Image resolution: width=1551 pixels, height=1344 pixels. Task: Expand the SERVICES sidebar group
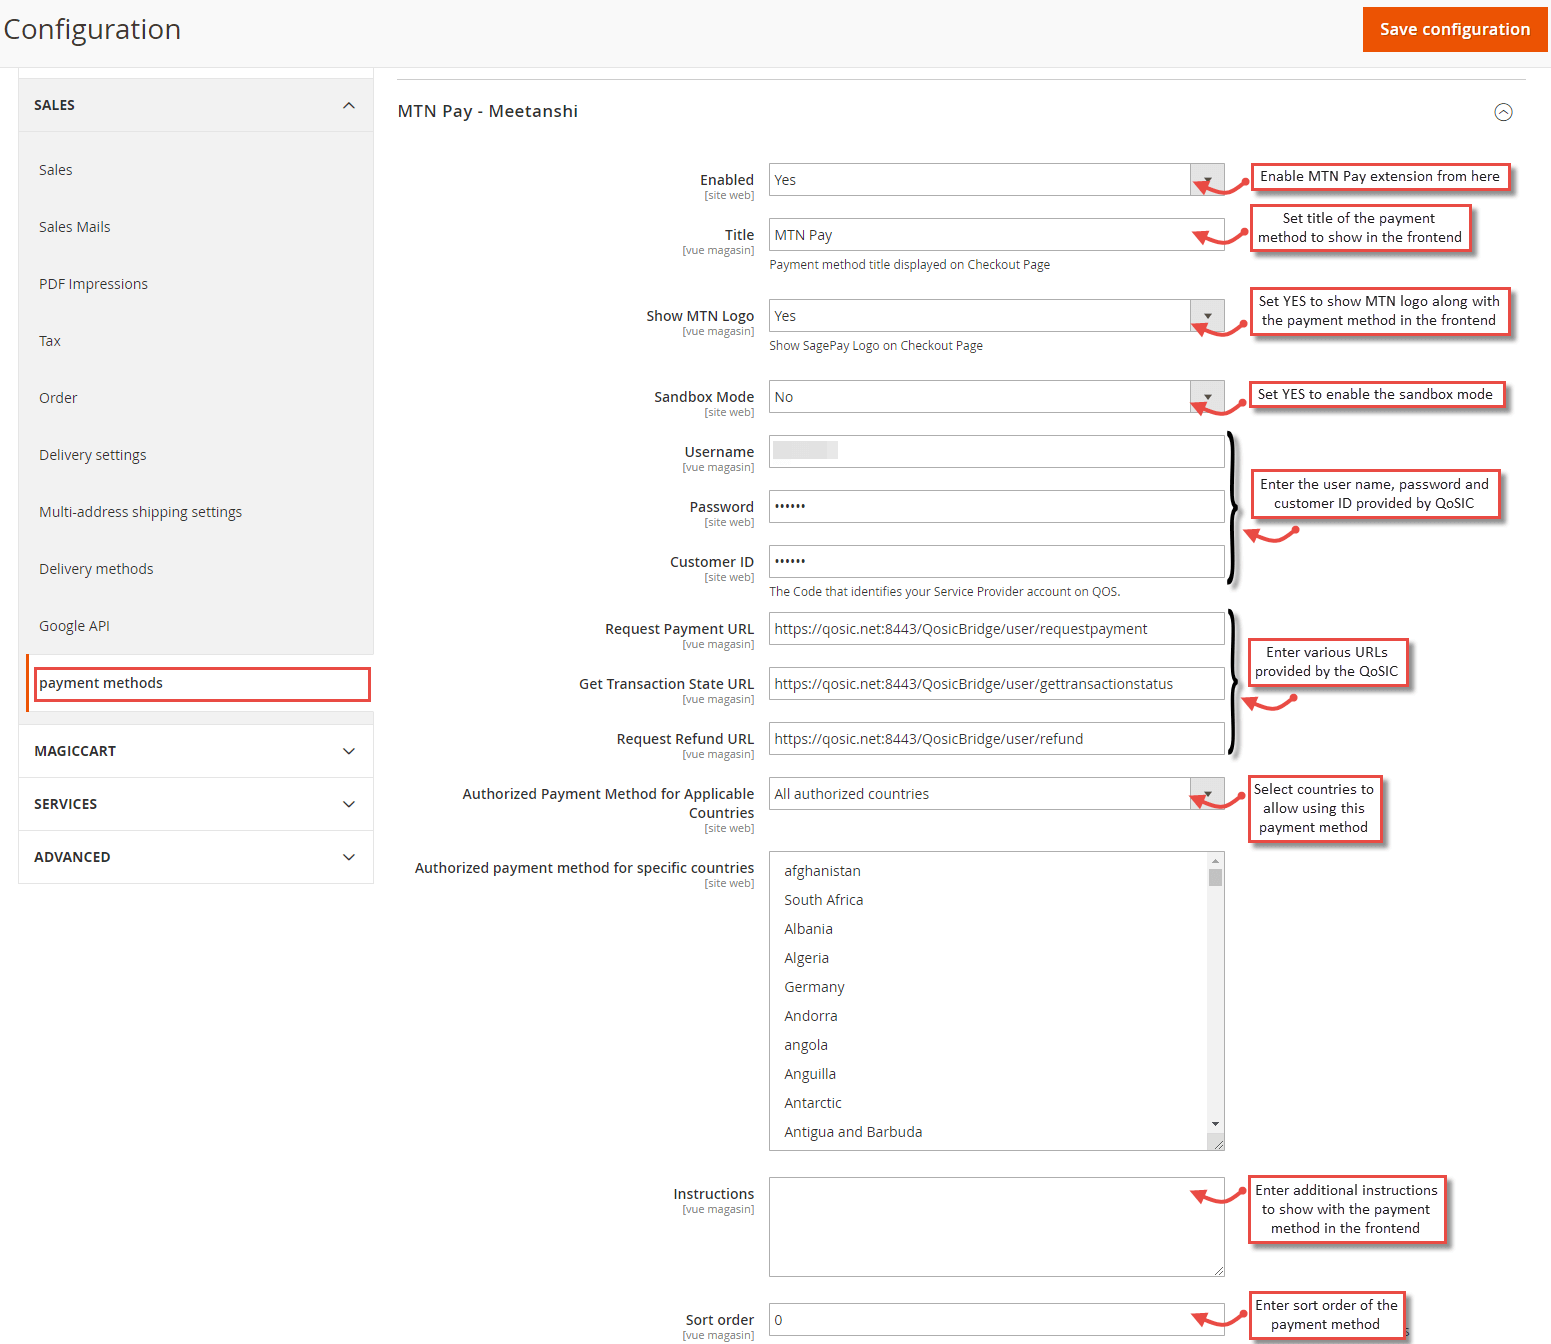tap(195, 804)
